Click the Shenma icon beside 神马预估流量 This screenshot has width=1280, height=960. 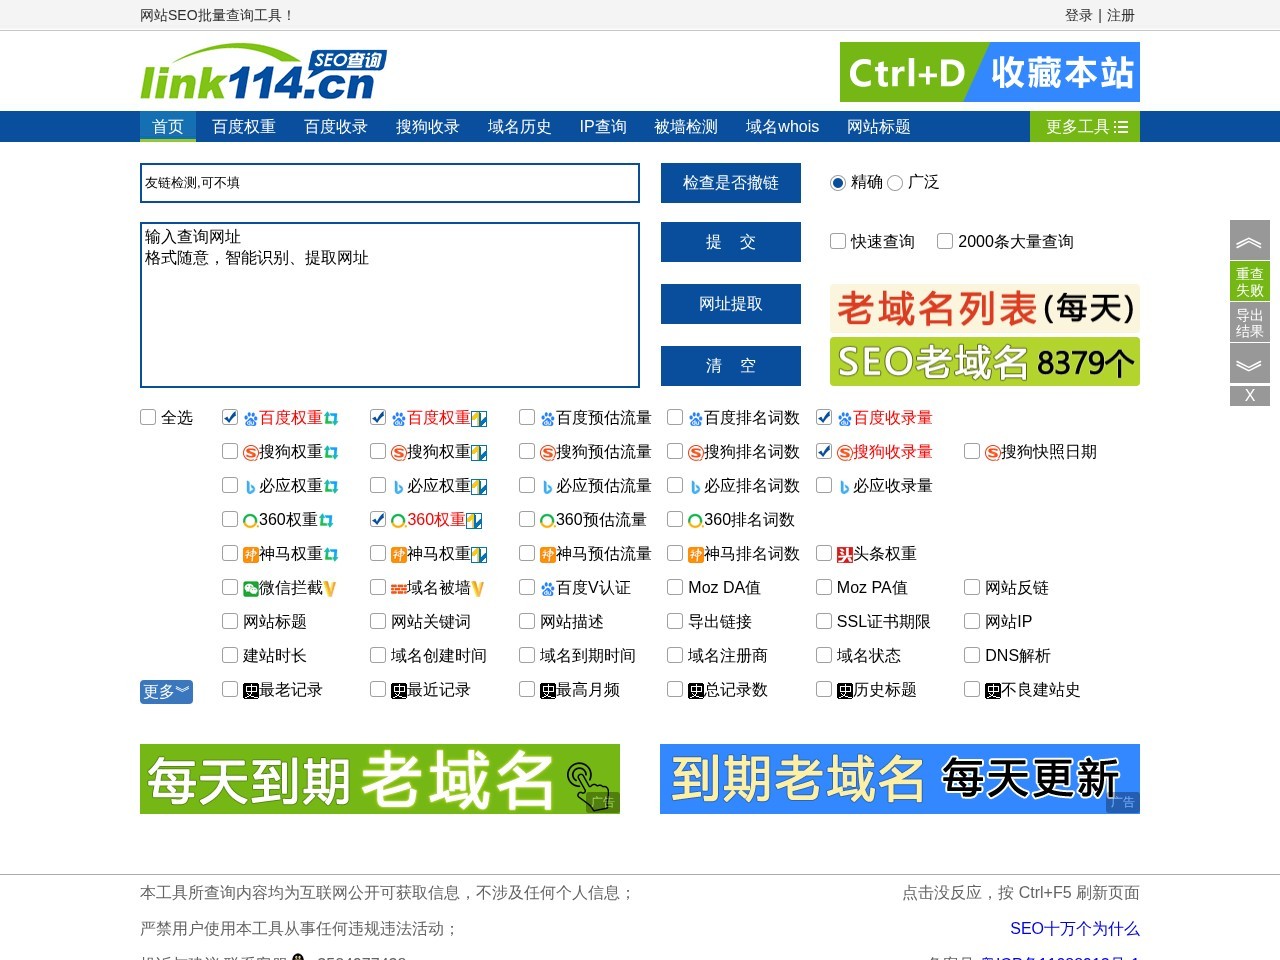point(548,555)
